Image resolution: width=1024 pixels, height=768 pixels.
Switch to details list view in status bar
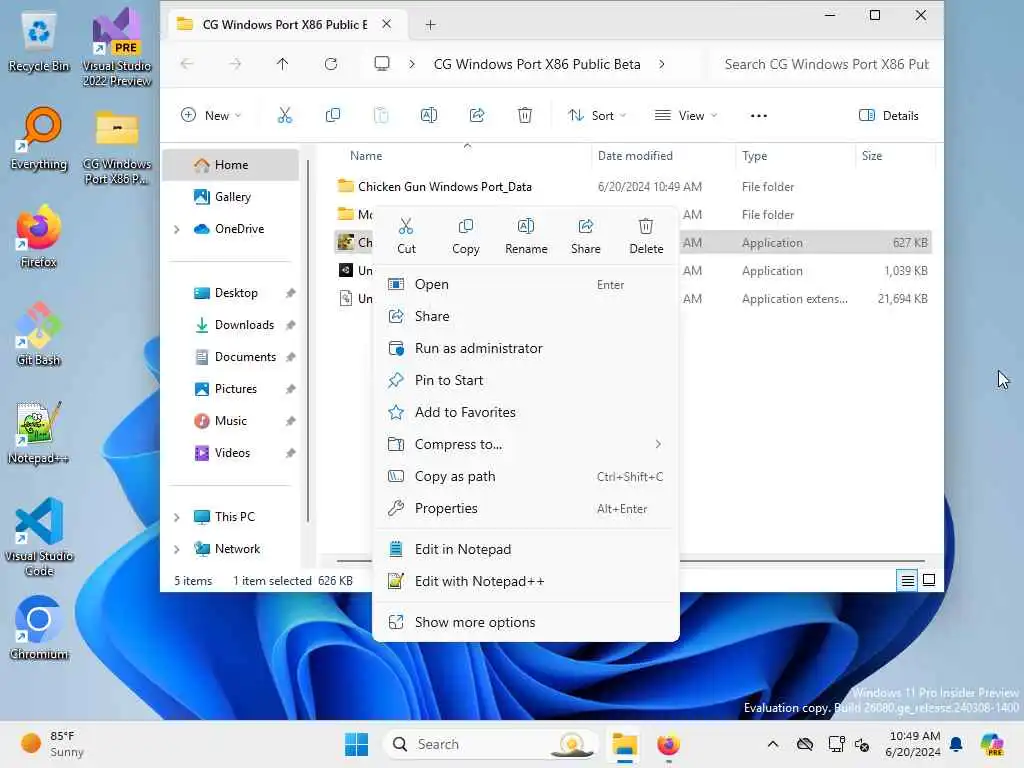[x=908, y=580]
